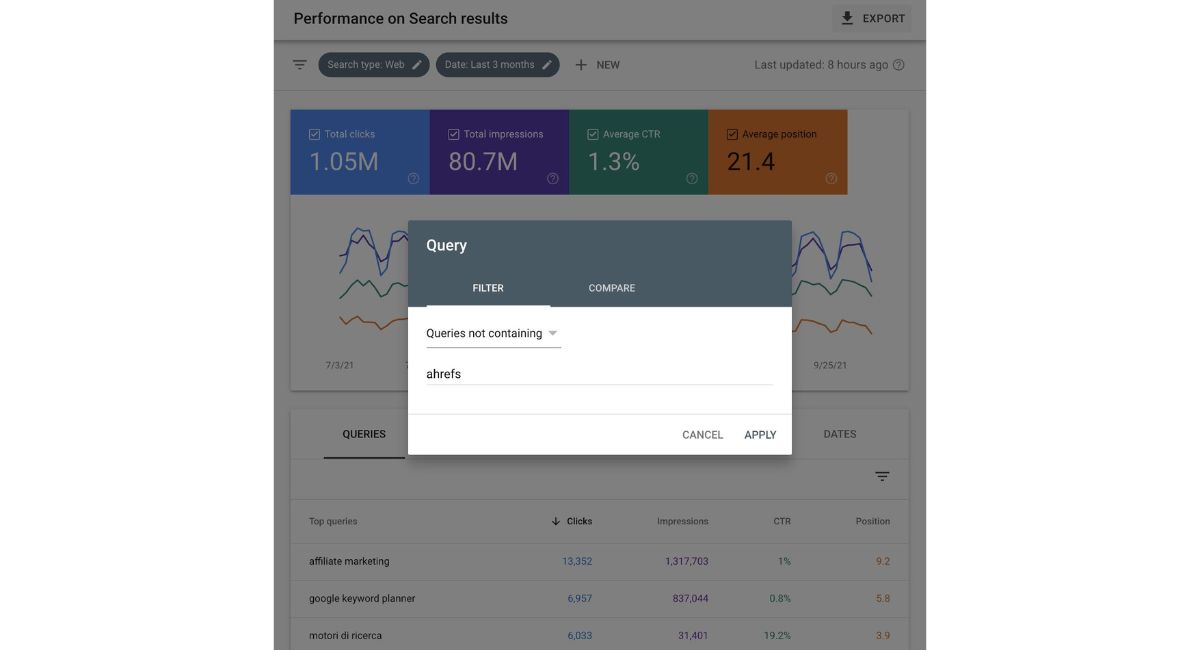Click the 0.8% CTR value
Screen dimensions: 1200x650
pyautogui.click(x=780, y=599)
